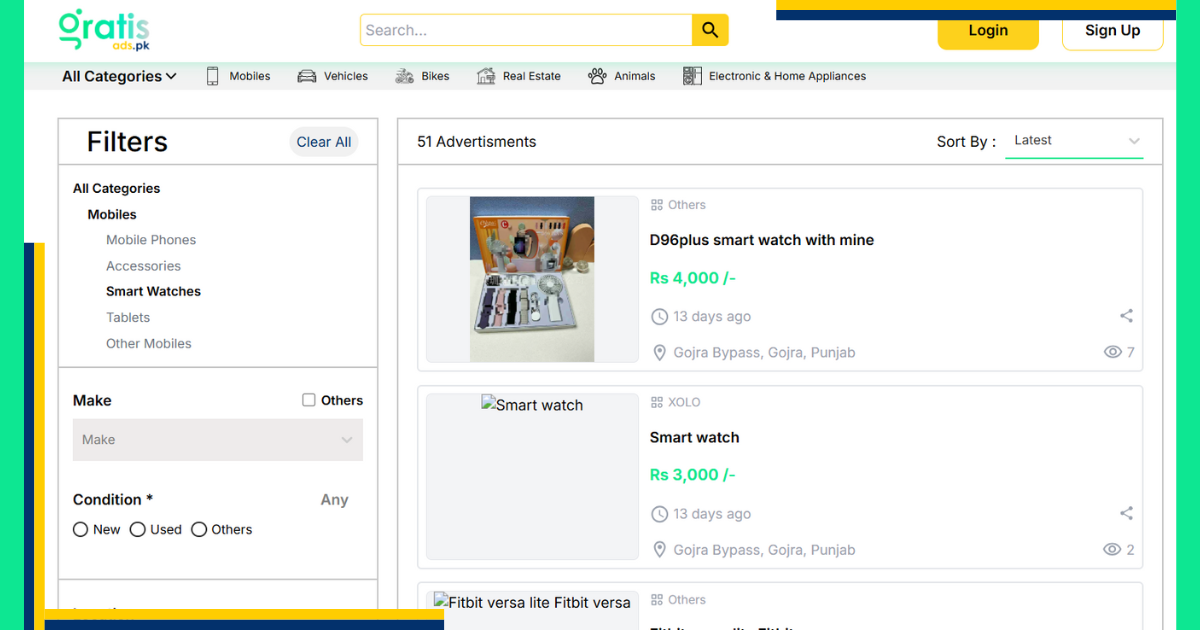Click into the Search input field
This screenshot has width=1200, height=630.
click(526, 30)
